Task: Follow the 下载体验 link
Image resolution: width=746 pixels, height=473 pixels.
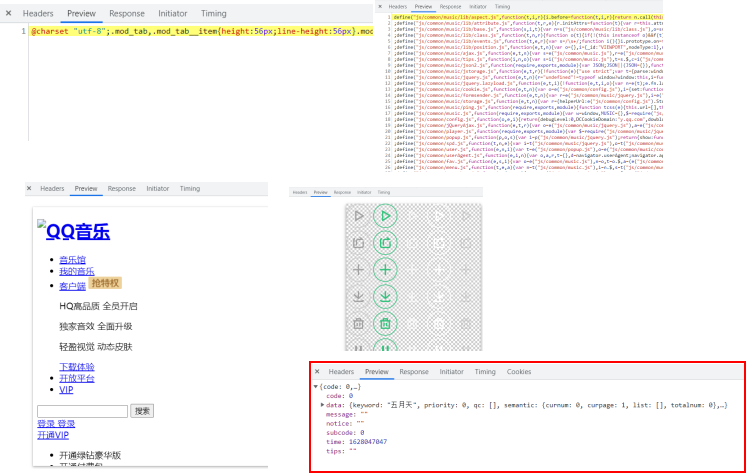Action: pos(77,367)
